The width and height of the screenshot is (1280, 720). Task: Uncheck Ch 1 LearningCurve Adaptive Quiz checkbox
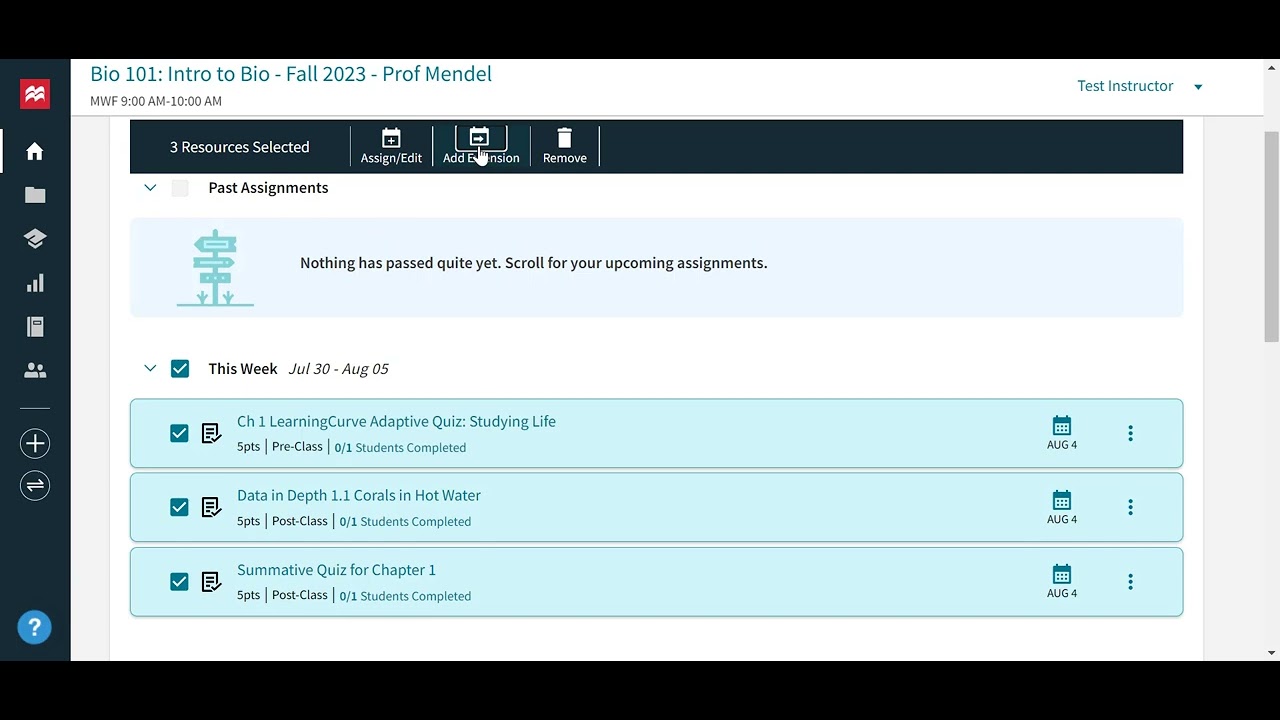pos(179,433)
